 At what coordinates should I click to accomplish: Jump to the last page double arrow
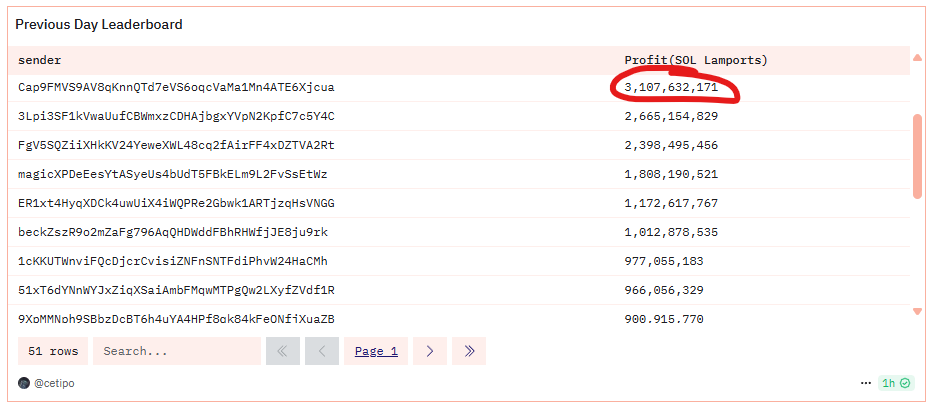point(469,351)
